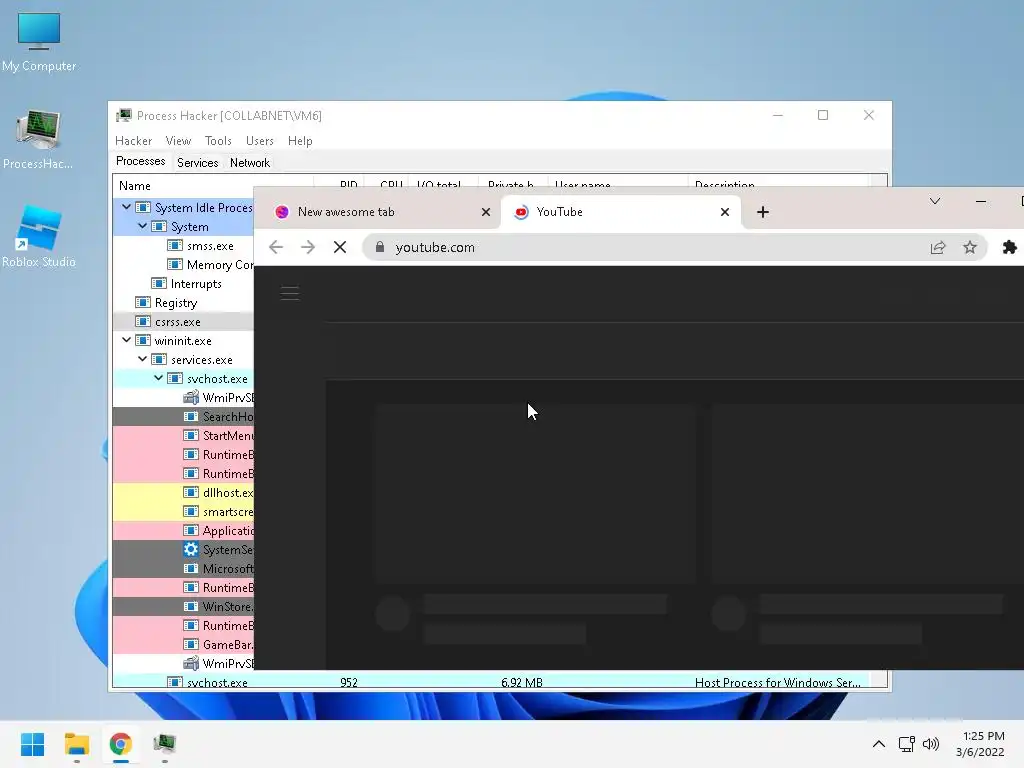Open the My Computer desktop icon

point(39,41)
